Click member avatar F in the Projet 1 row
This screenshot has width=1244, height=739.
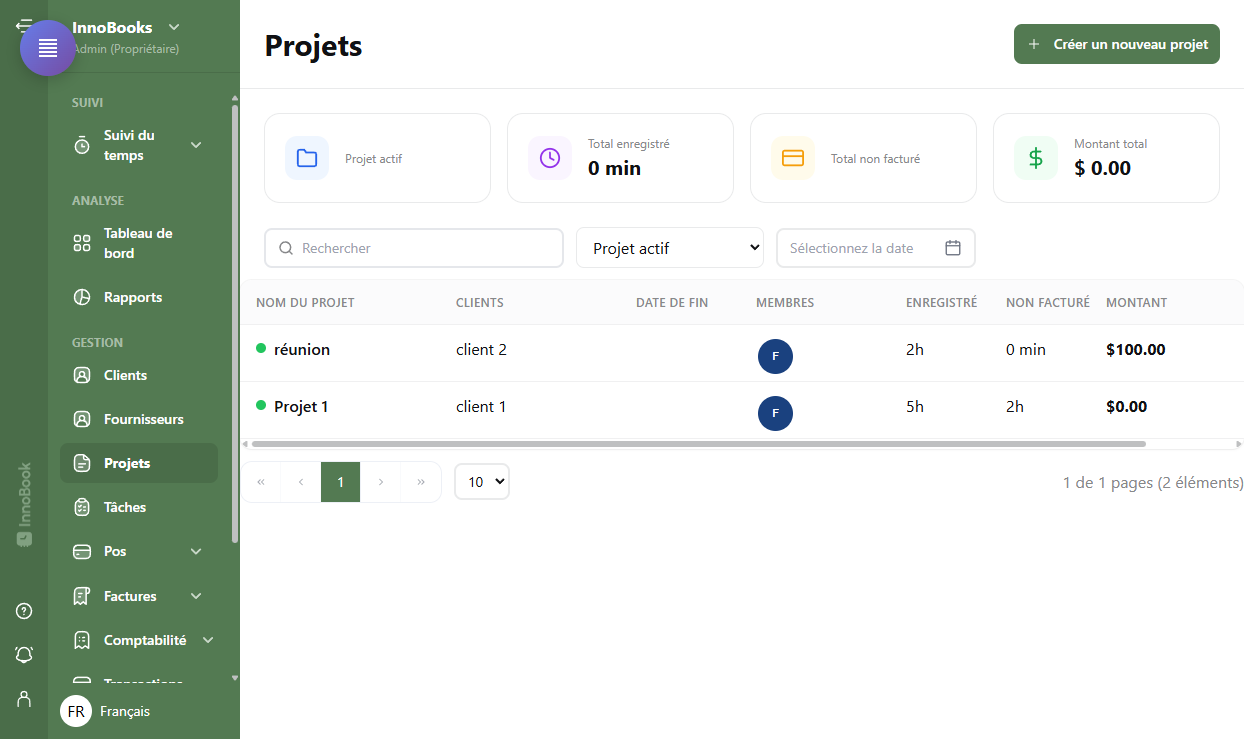[775, 413]
